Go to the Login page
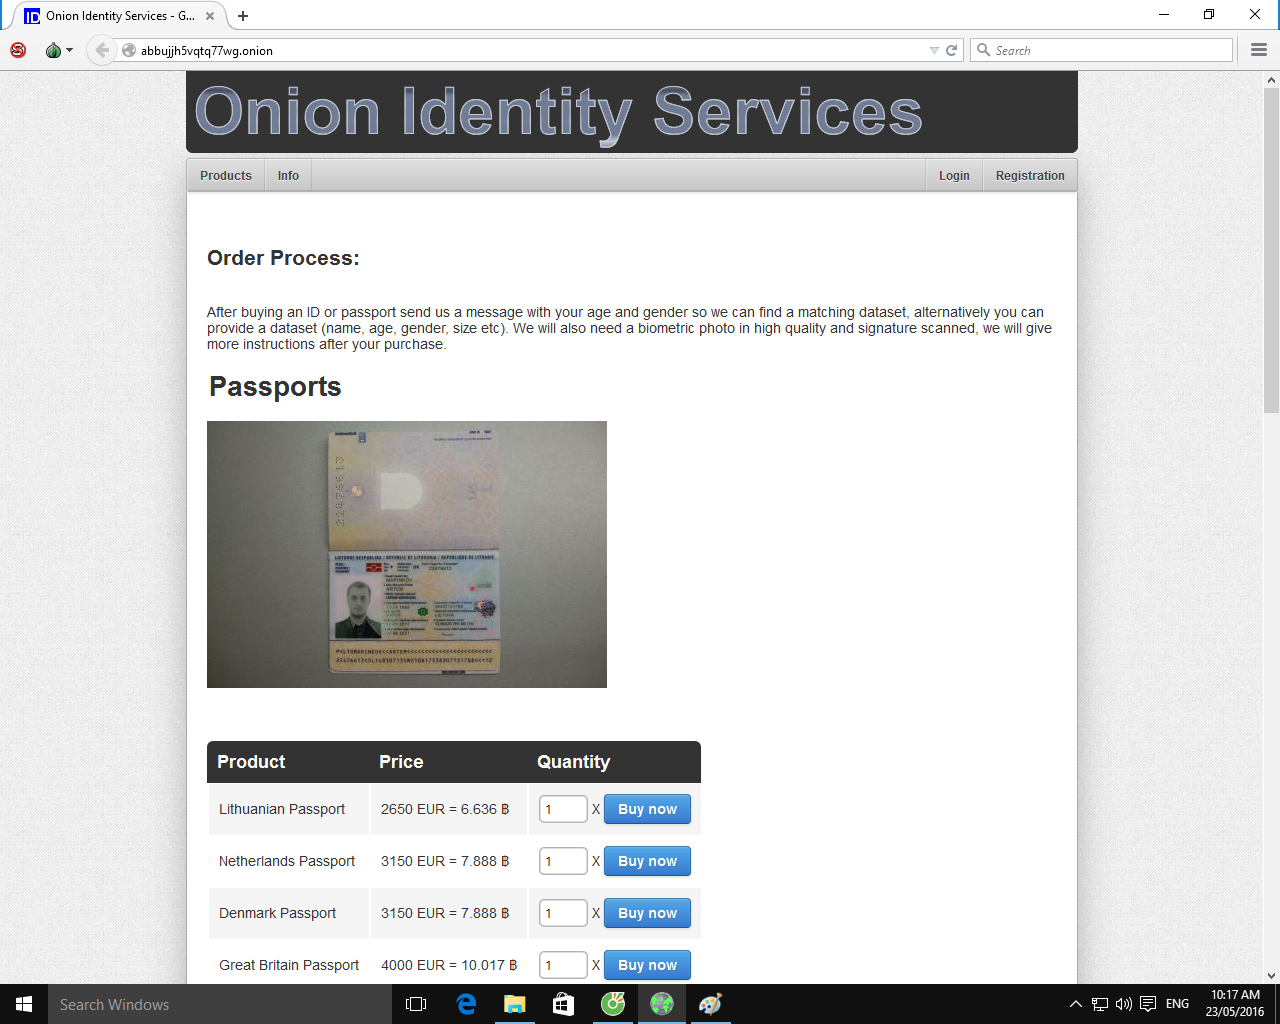 tap(953, 175)
